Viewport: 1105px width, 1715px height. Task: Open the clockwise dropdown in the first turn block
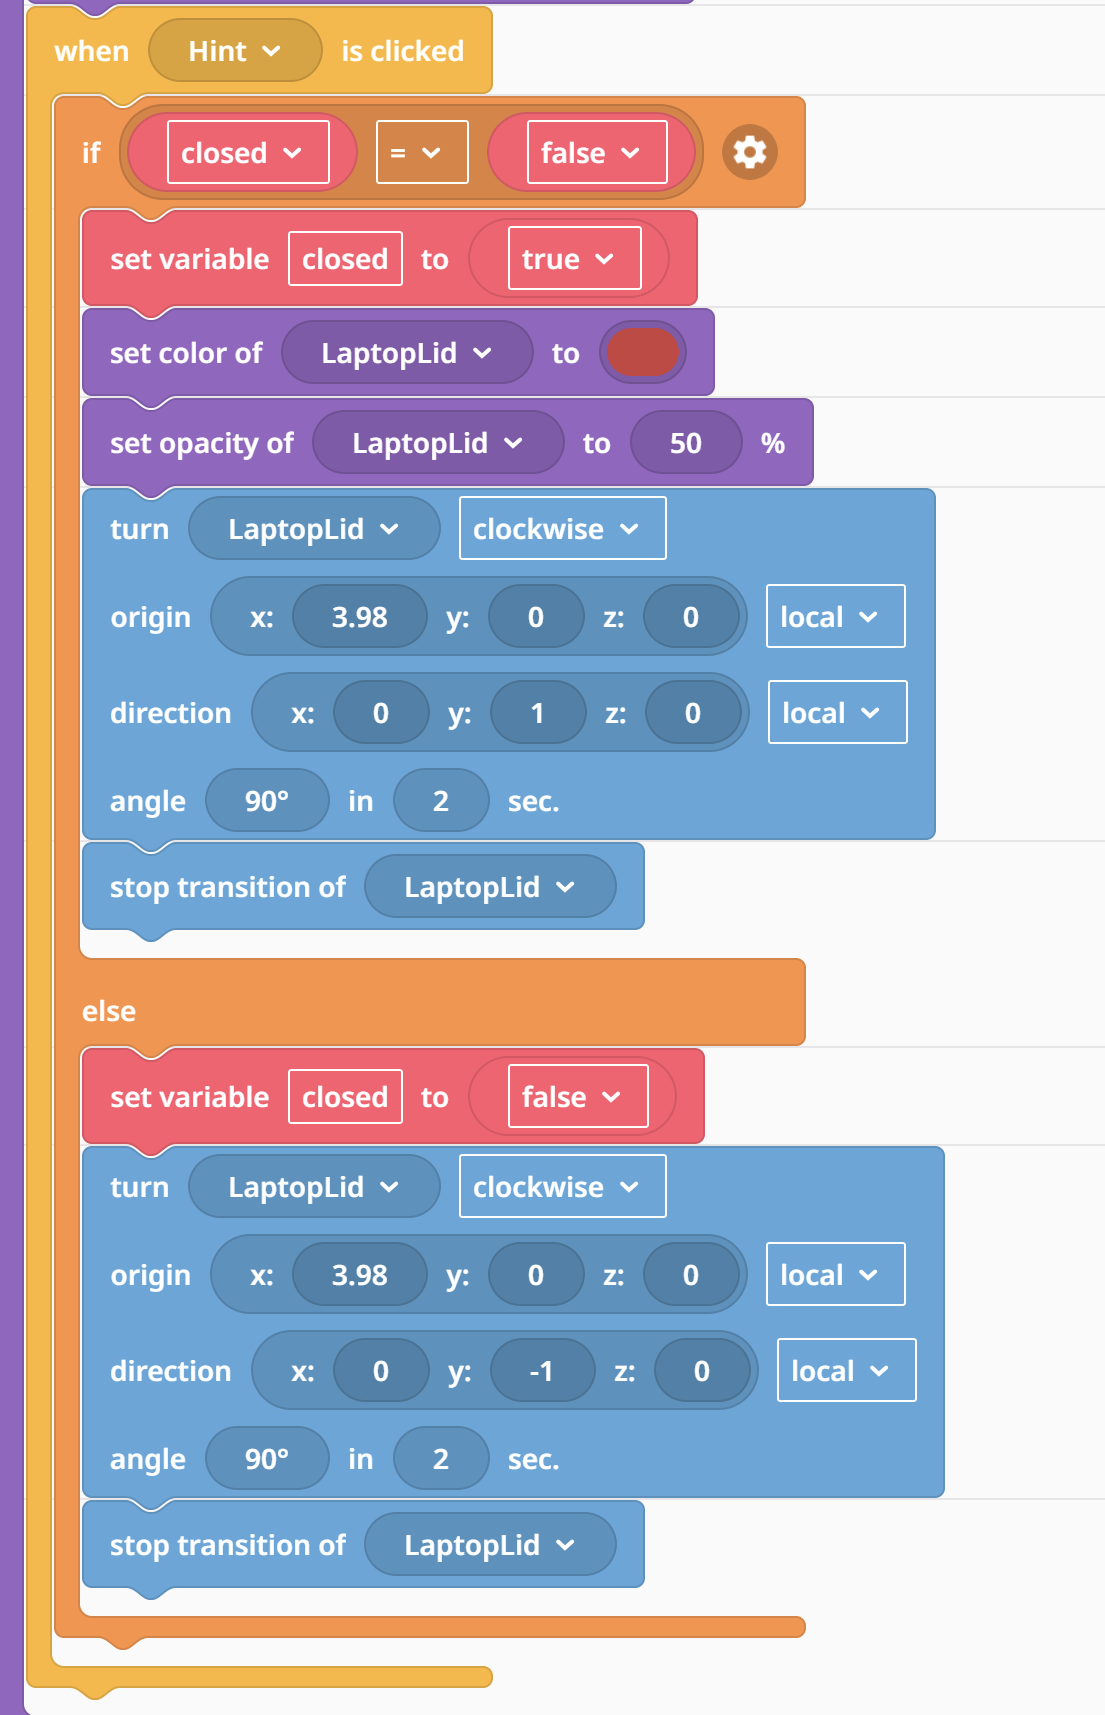click(562, 528)
